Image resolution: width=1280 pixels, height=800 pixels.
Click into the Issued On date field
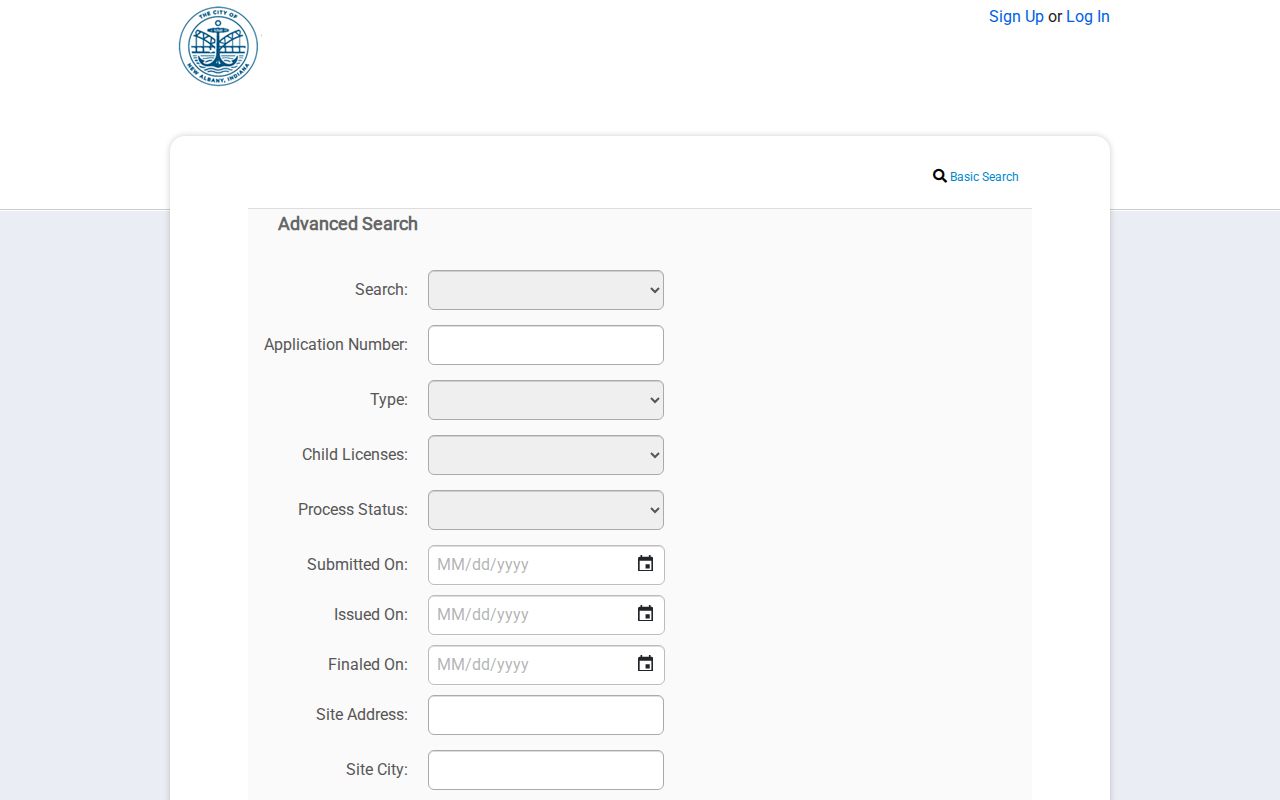tap(546, 615)
